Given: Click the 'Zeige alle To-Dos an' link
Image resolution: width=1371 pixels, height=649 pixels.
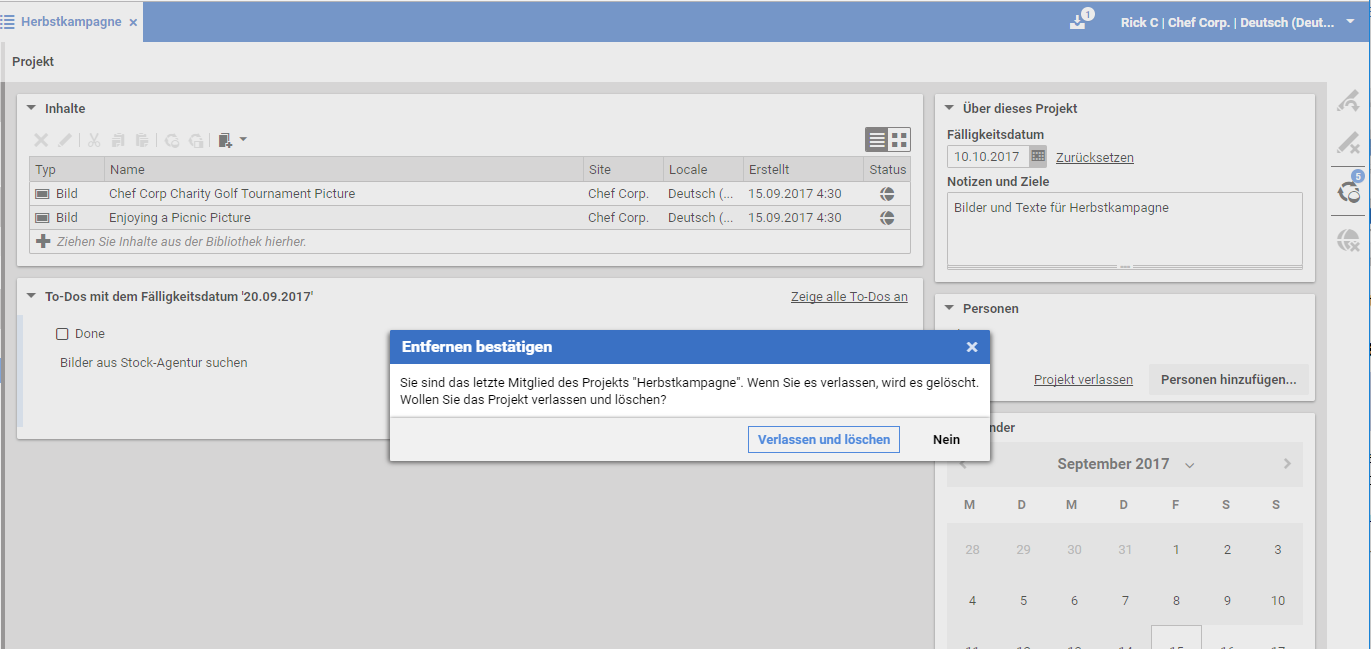Looking at the screenshot, I should coord(849,297).
